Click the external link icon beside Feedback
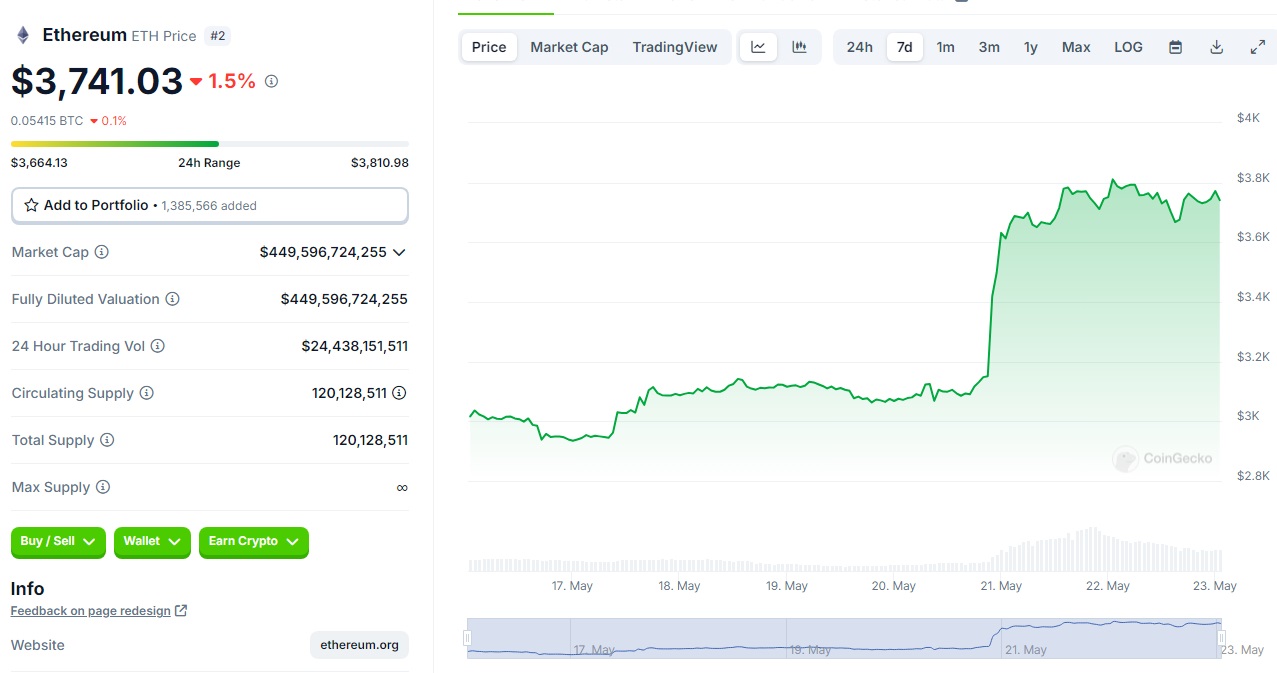Viewport: 1277px width, 673px height. click(x=181, y=611)
